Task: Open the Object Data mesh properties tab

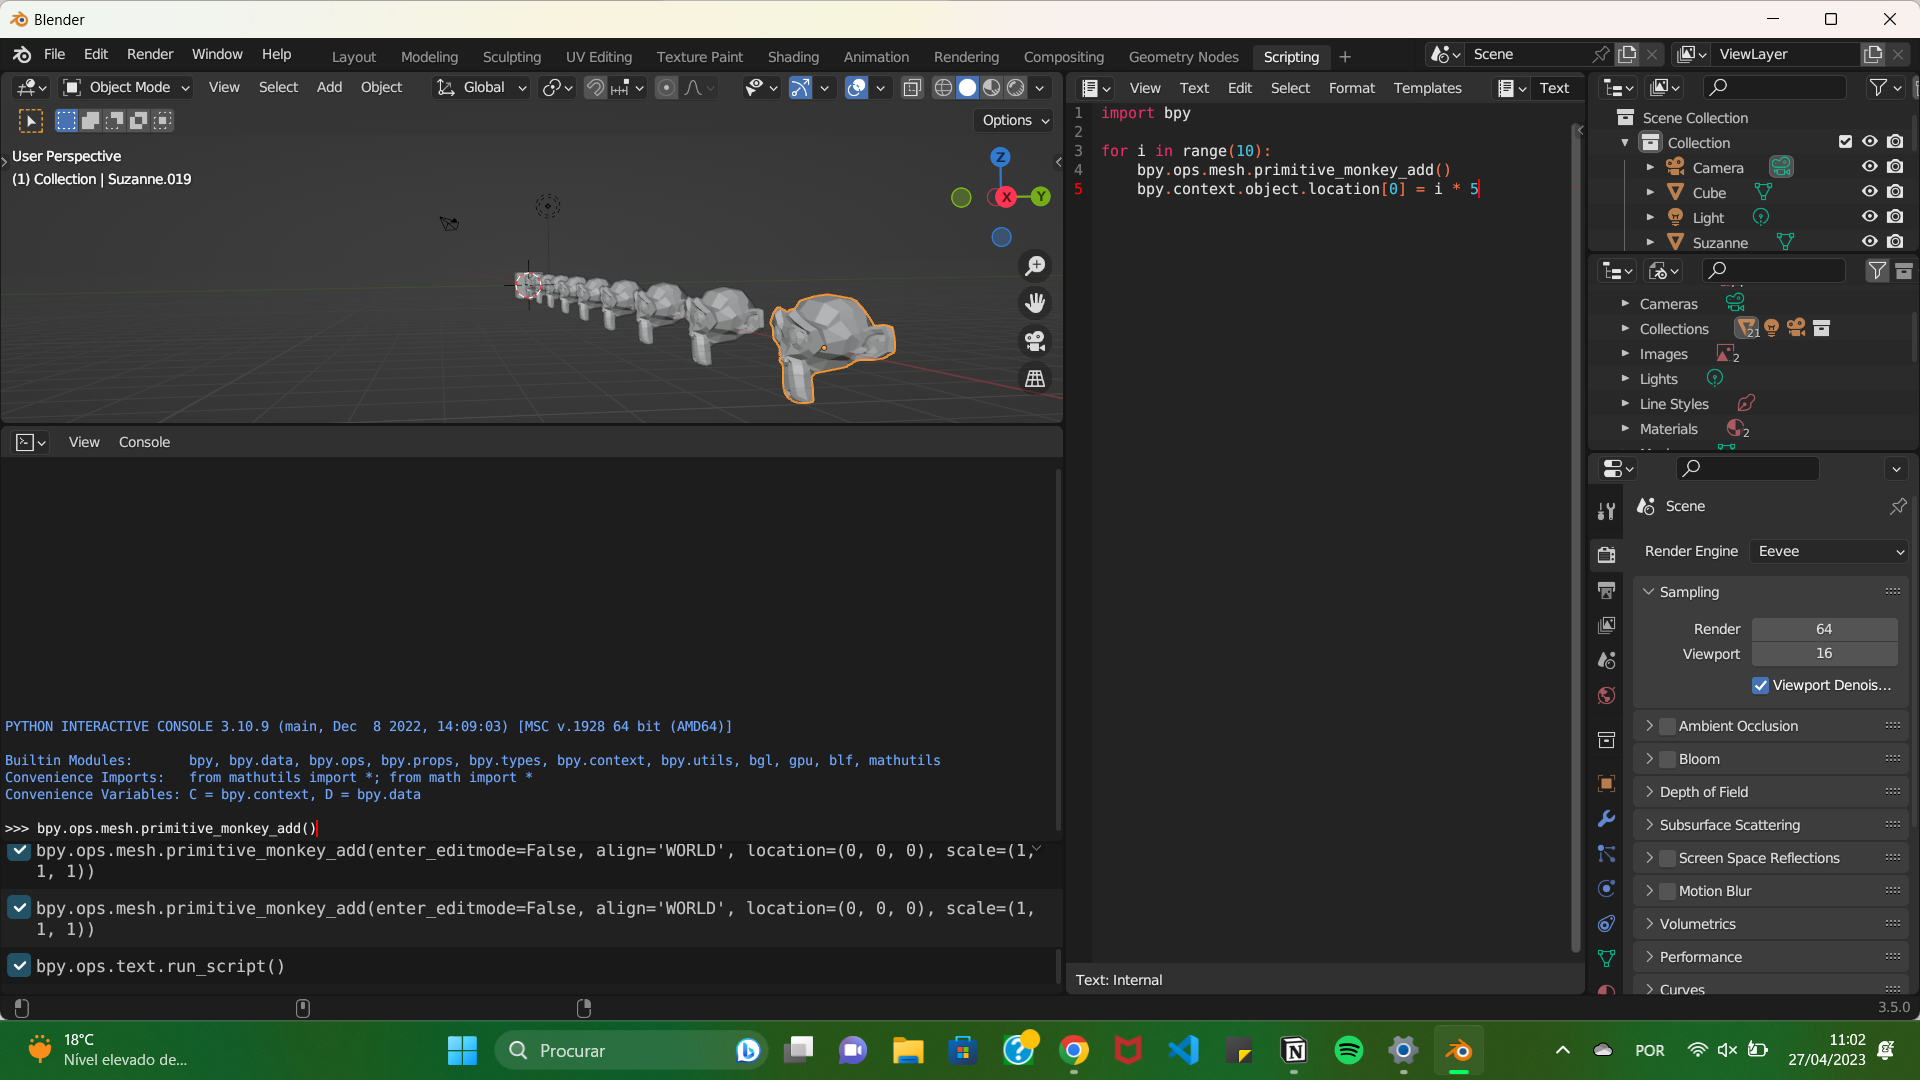Action: click(1606, 958)
